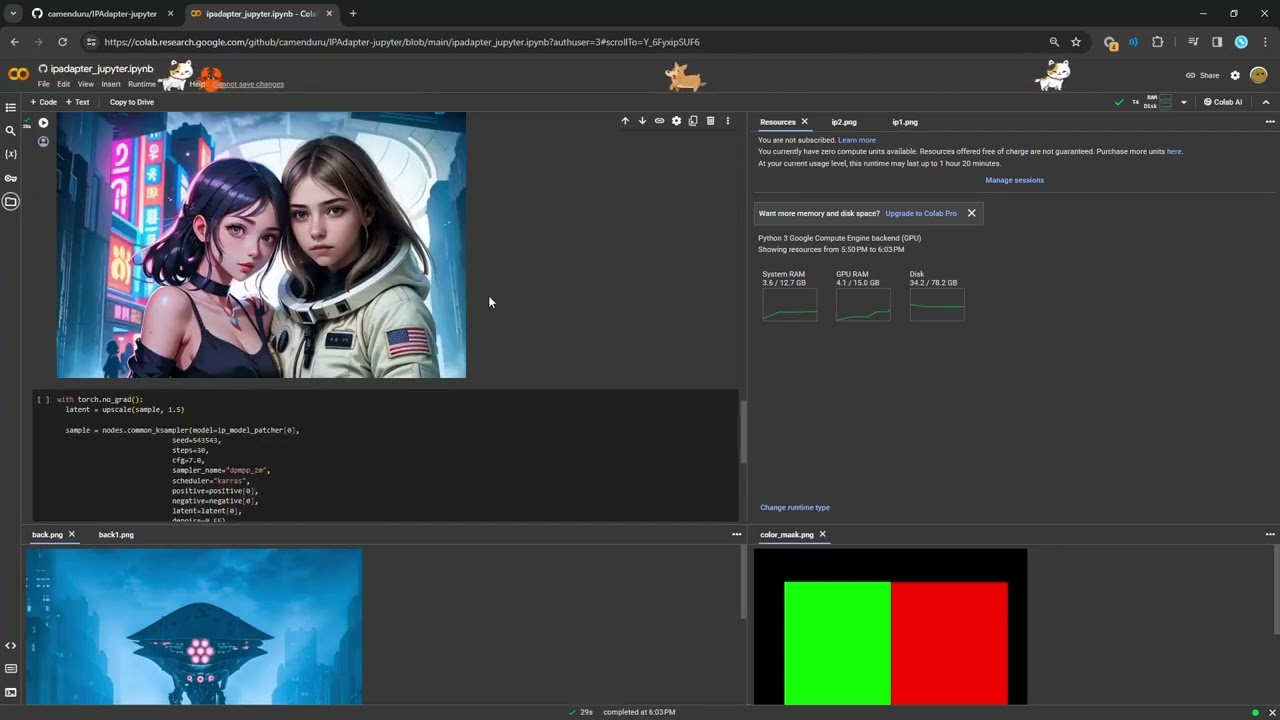The width and height of the screenshot is (1280, 720).
Task: Open code snippets panel in sidebar
Action: (x=11, y=646)
